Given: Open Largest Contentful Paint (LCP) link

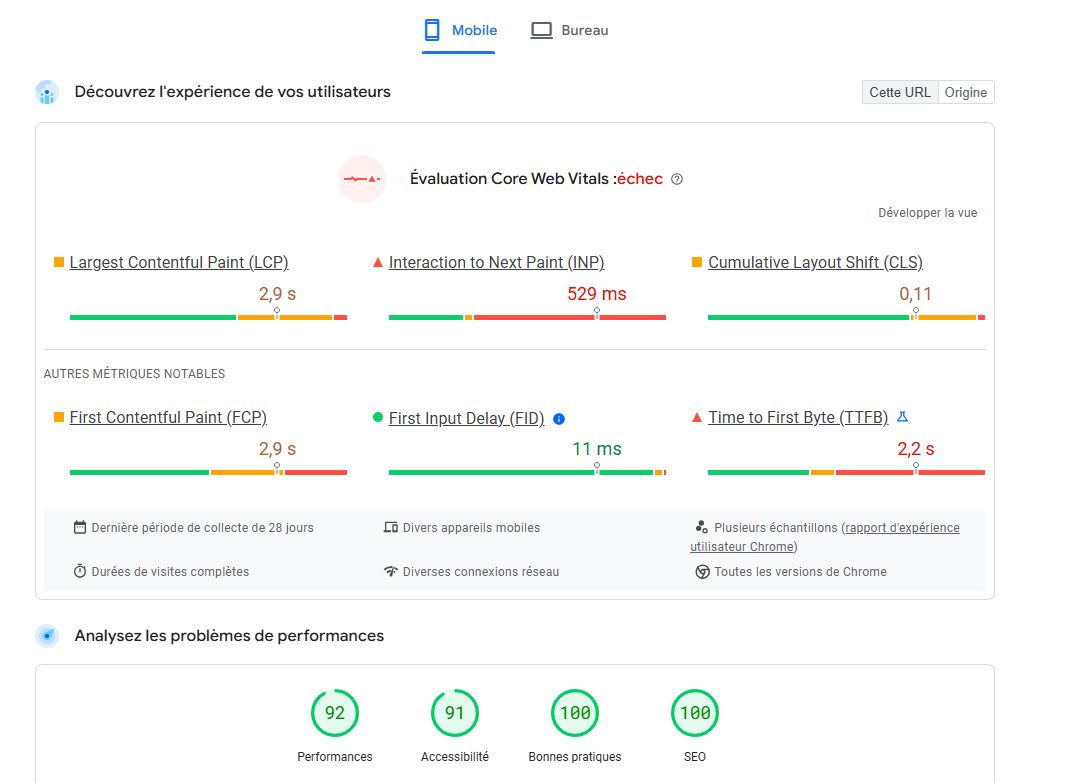Looking at the screenshot, I should click(179, 262).
